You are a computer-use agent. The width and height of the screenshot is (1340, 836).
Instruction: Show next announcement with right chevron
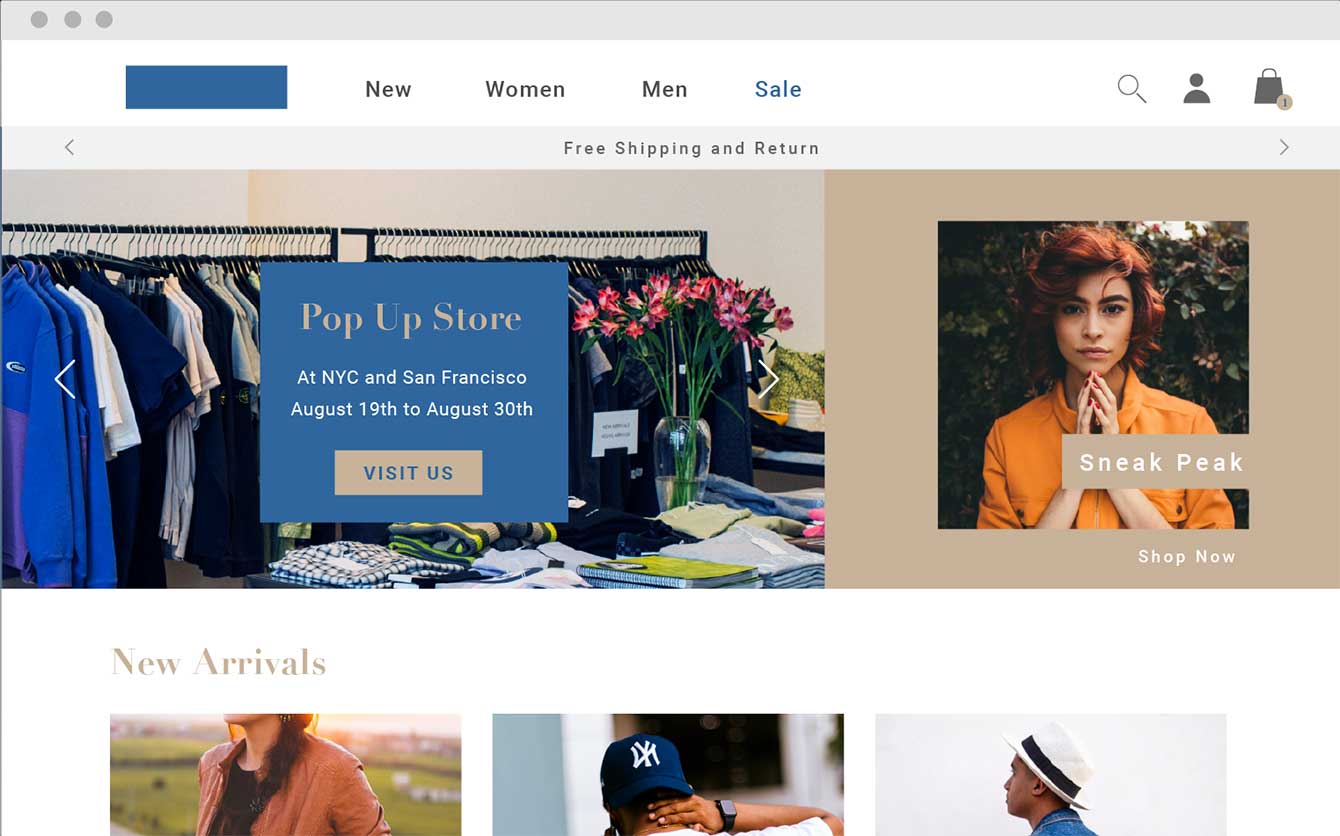point(1284,148)
